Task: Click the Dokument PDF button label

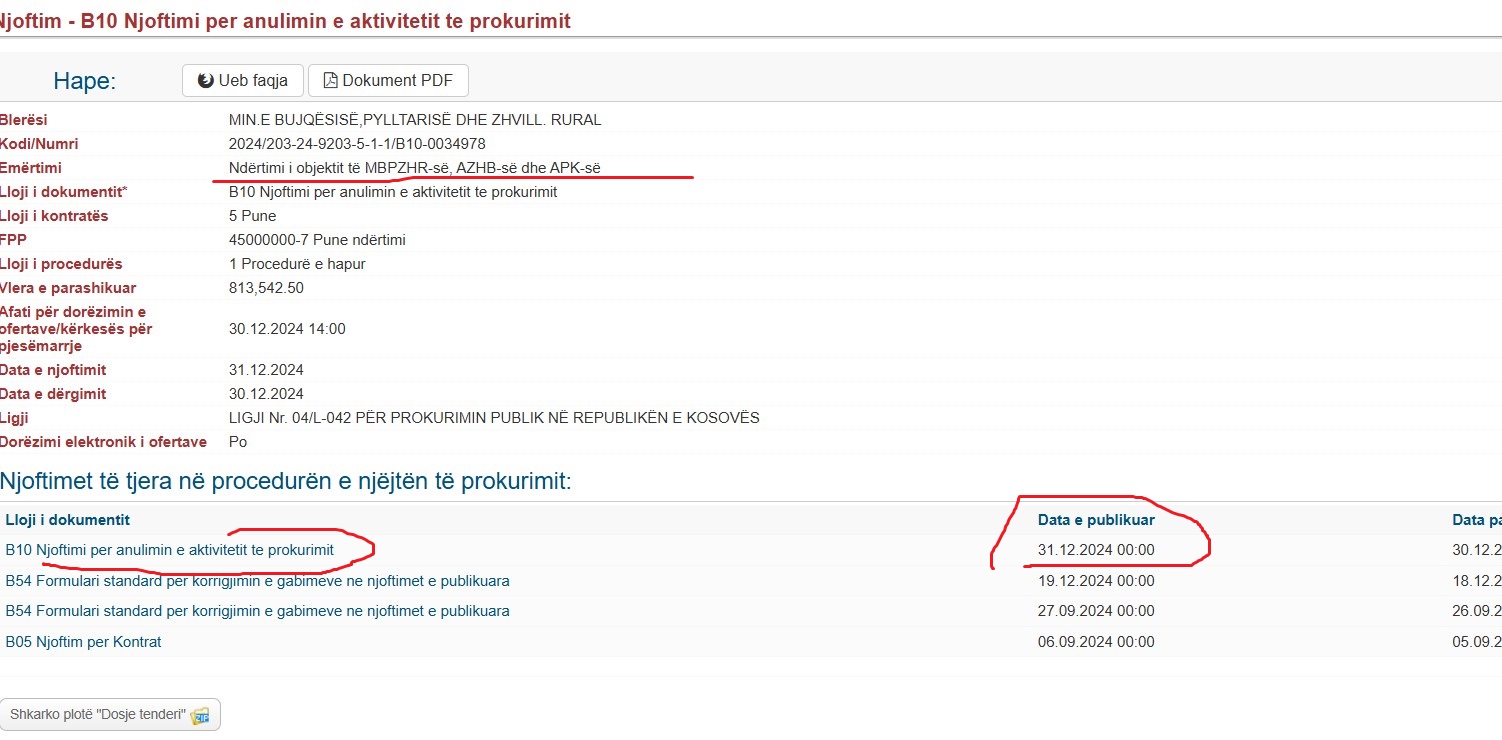Action: coord(397,81)
